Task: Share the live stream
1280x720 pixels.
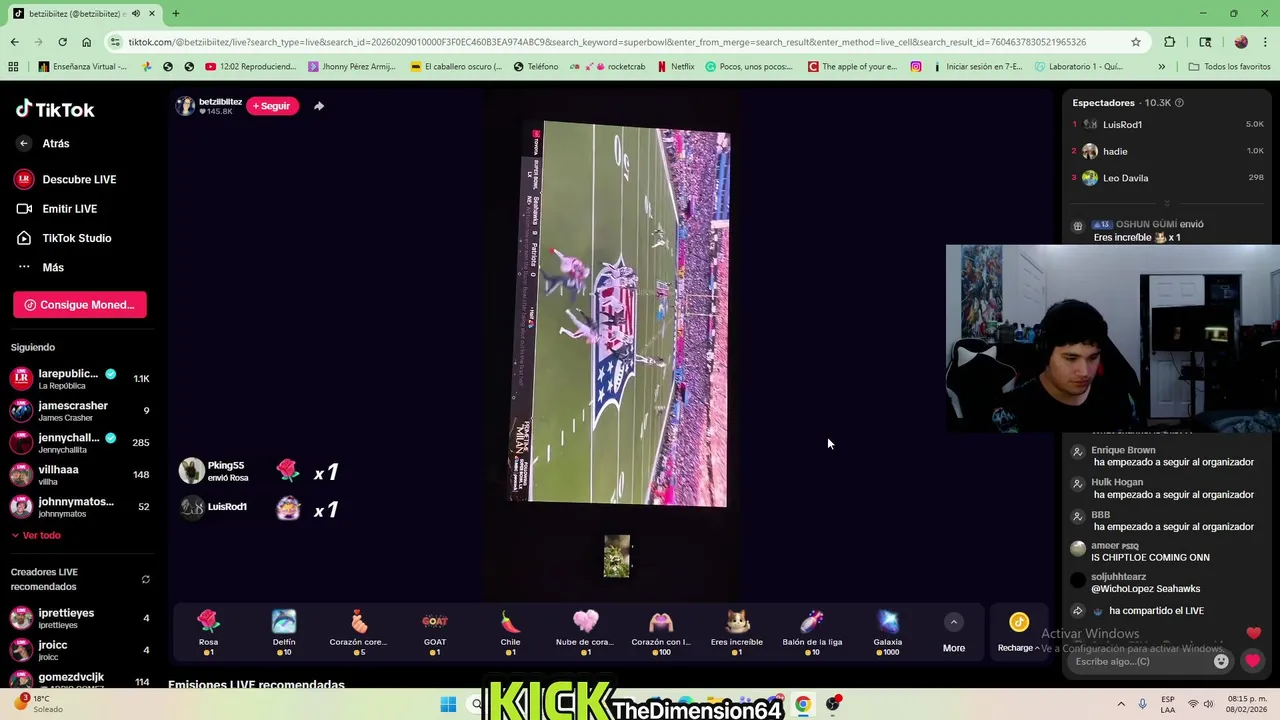Action: tap(319, 106)
